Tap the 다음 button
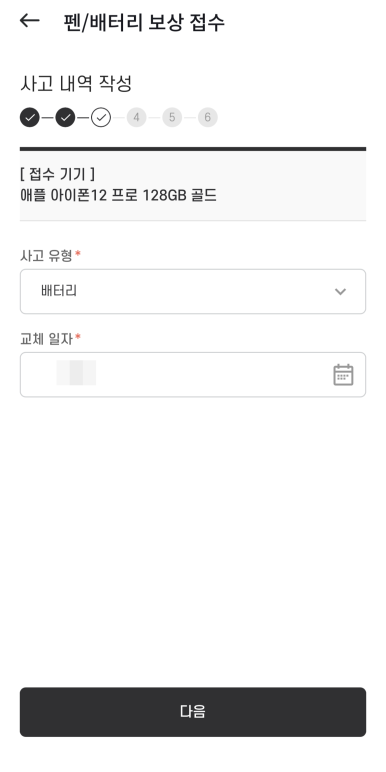The image size is (386, 772). [193, 712]
